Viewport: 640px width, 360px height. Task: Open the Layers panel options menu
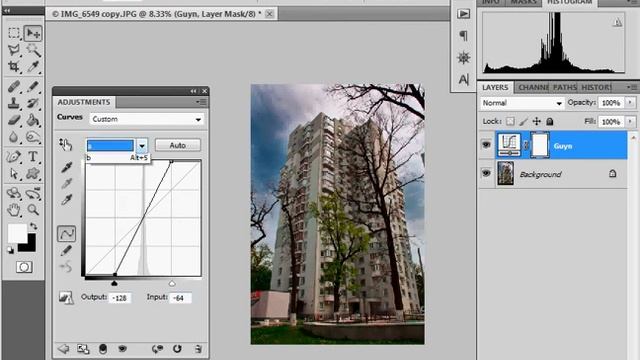631,87
